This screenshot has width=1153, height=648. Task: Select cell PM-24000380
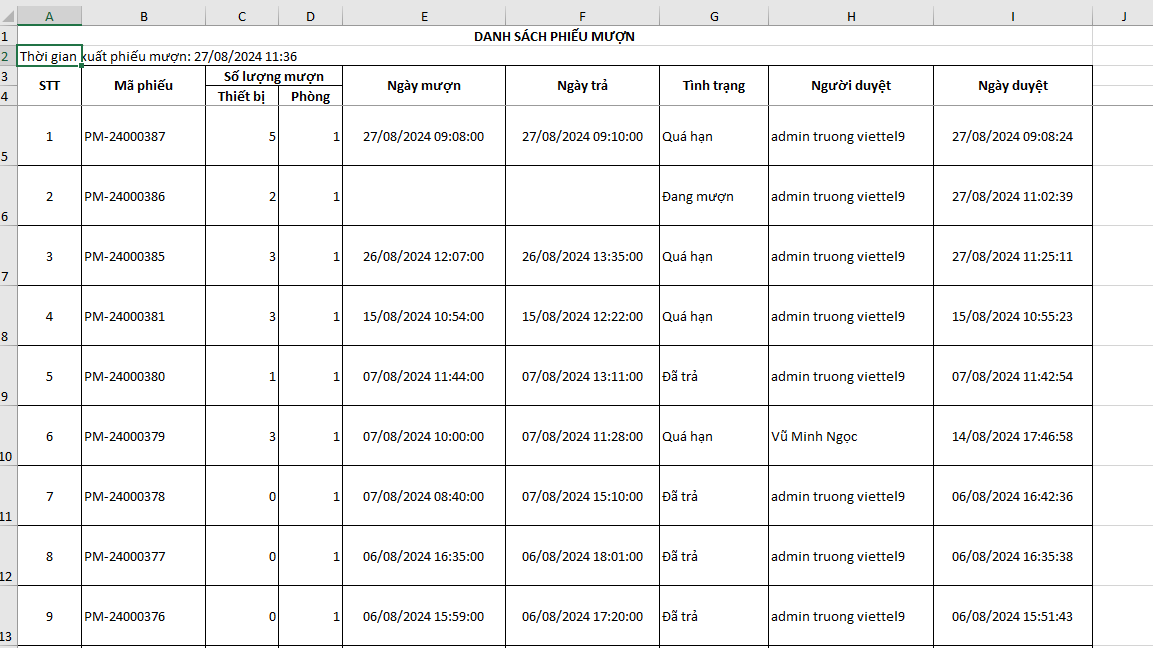tap(143, 376)
